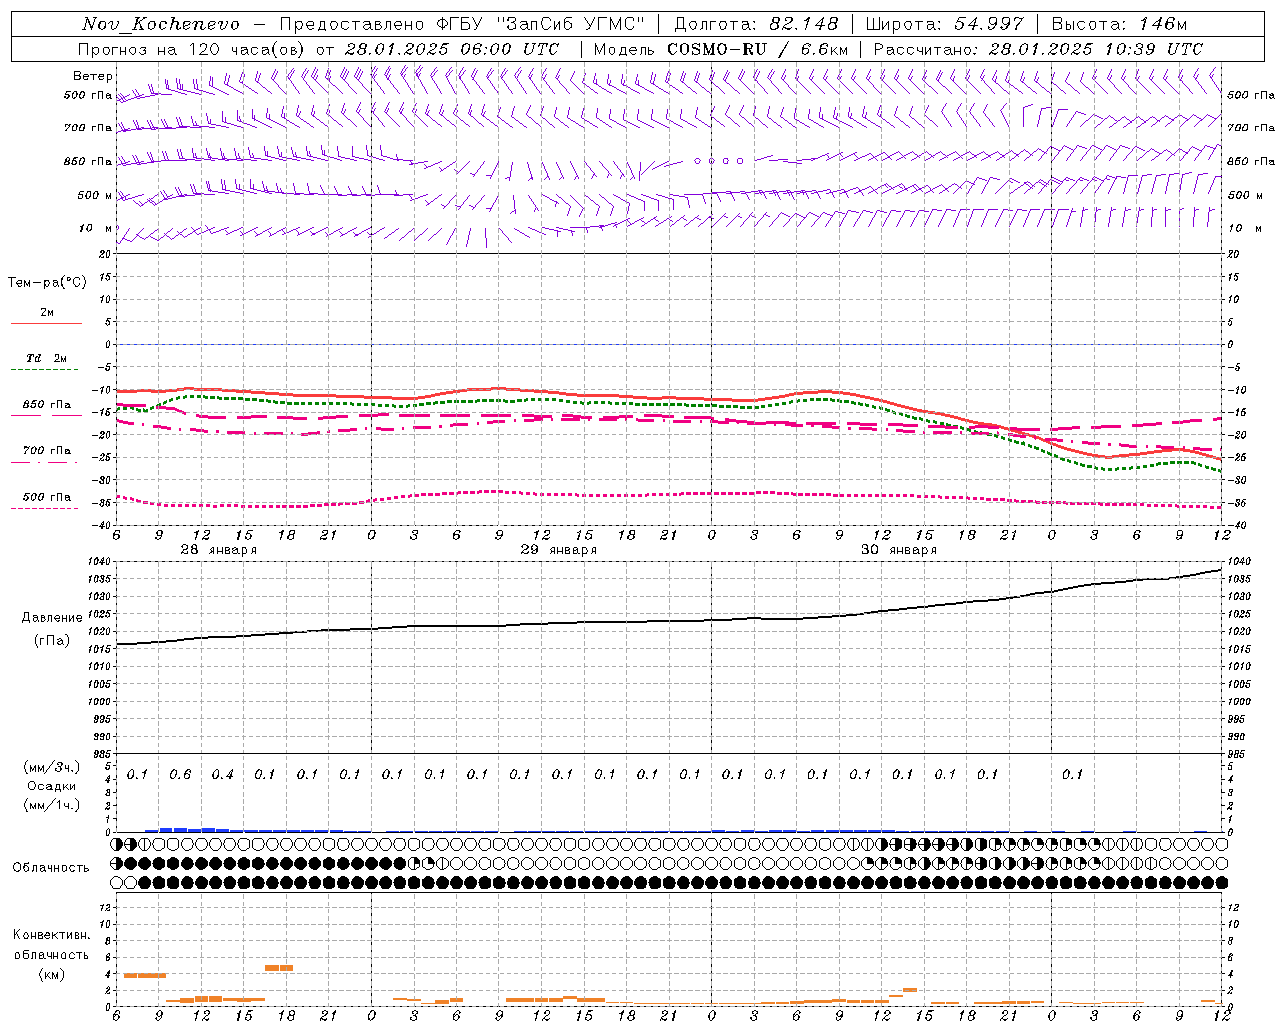Click the Давление pressure panel label
Viewport: 1280px width, 1024px height.
tap(52, 618)
